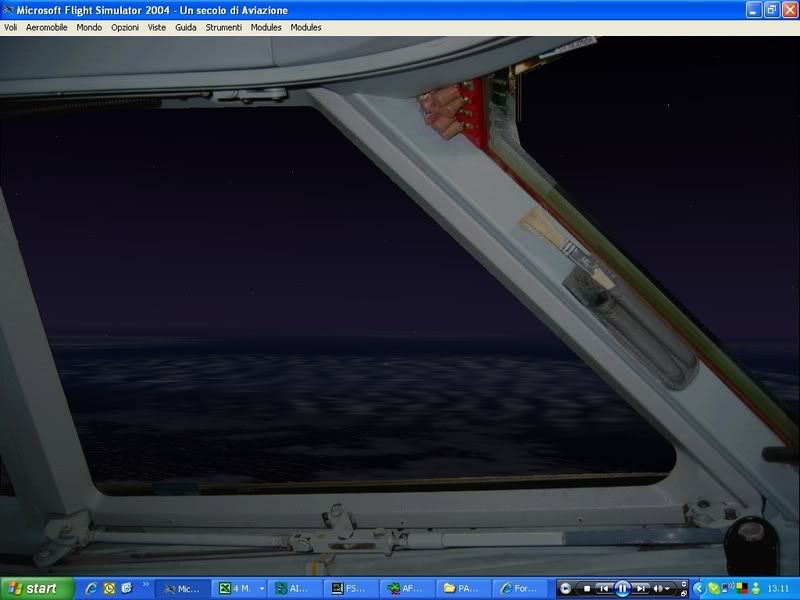This screenshot has width=800, height=600.
Task: Click the multicolored squares tray icon
Action: pos(742,589)
